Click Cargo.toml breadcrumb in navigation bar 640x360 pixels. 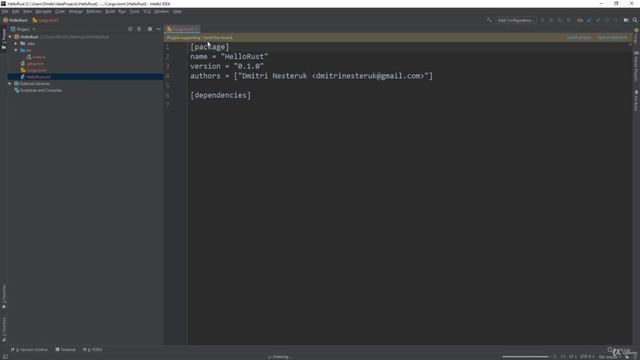point(46,20)
